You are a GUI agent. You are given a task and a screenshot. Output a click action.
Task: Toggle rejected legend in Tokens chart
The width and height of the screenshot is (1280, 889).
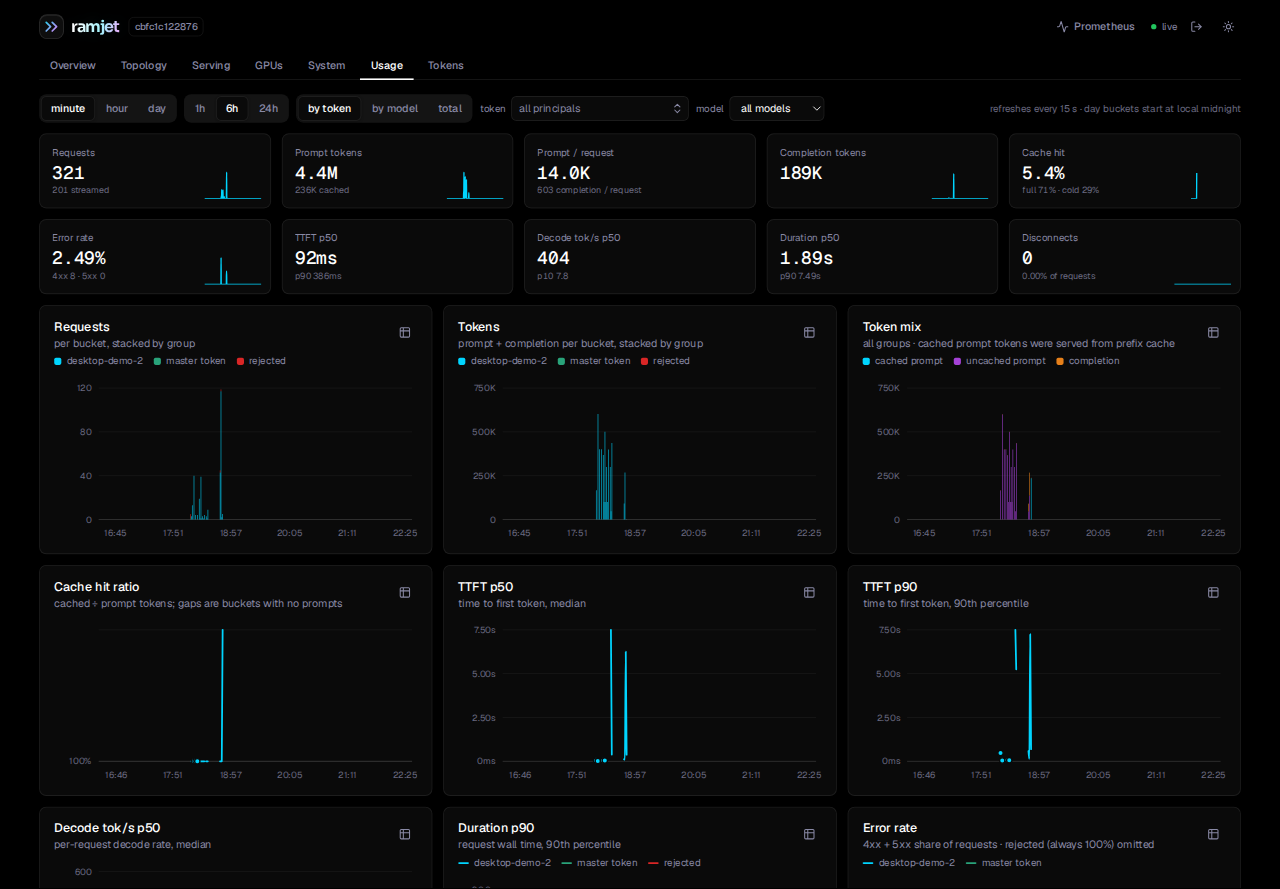(665, 361)
